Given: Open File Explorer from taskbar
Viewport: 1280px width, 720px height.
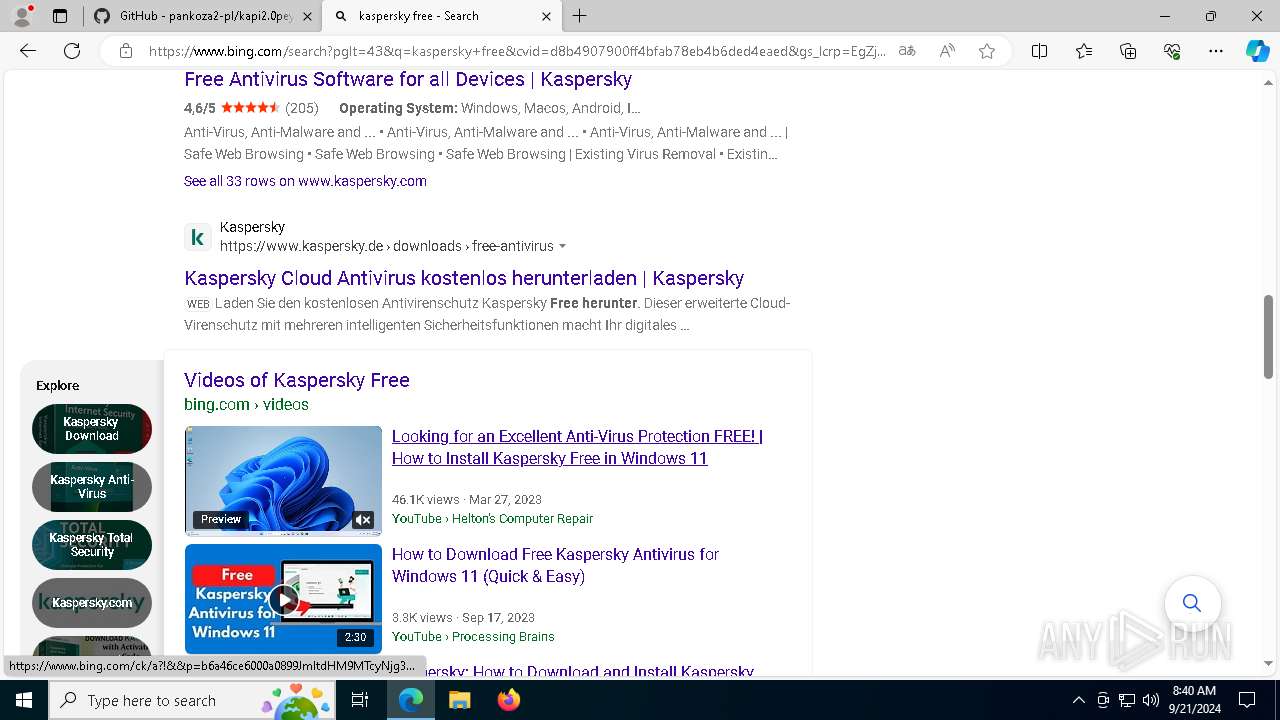Looking at the screenshot, I should 459,700.
